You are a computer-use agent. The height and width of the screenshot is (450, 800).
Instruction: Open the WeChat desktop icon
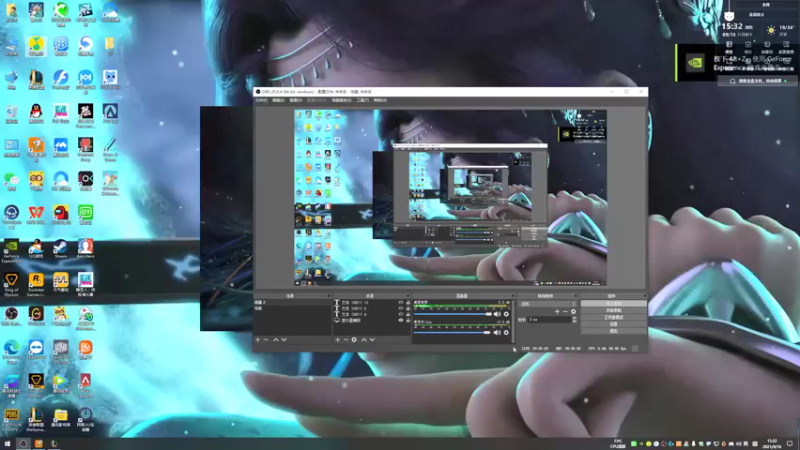coord(11,181)
